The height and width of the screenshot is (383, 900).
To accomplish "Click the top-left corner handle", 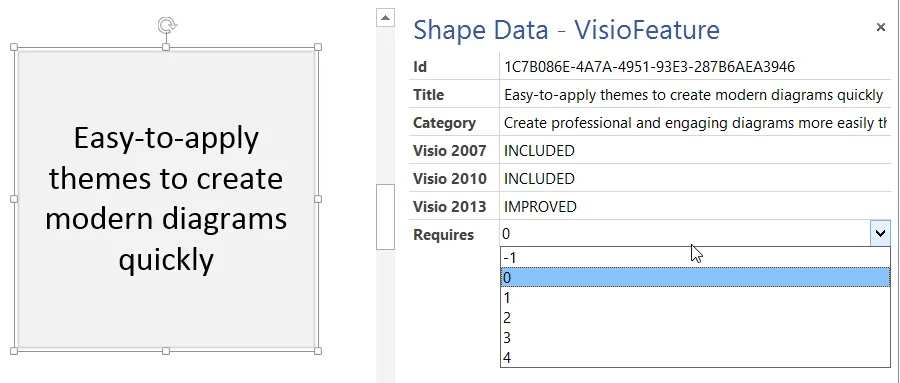I will 14,47.
